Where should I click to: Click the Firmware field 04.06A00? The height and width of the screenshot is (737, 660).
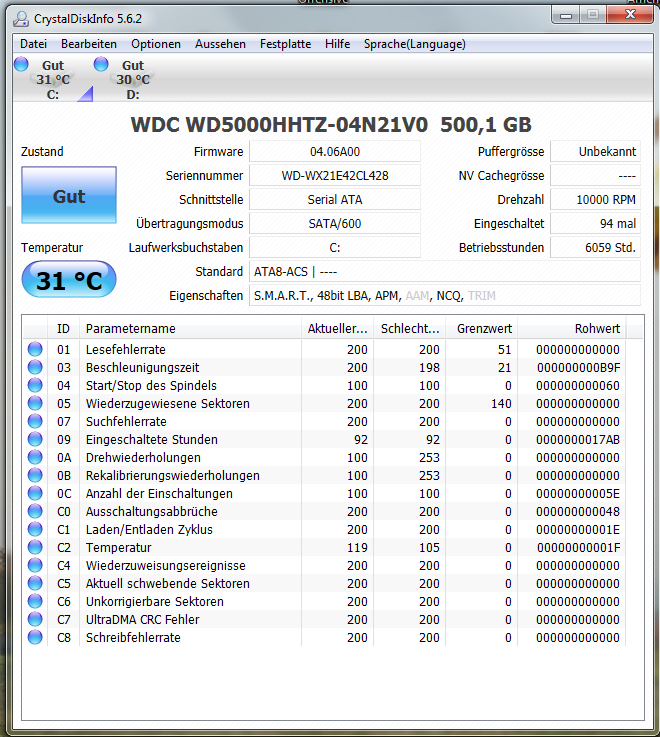pyautogui.click(x=335, y=152)
